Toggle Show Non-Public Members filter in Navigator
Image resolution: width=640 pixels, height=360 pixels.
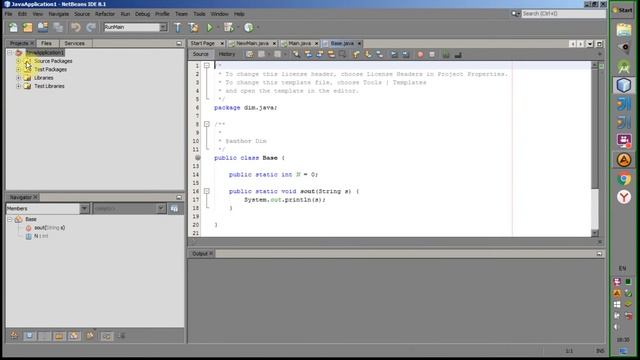[x=59, y=336]
